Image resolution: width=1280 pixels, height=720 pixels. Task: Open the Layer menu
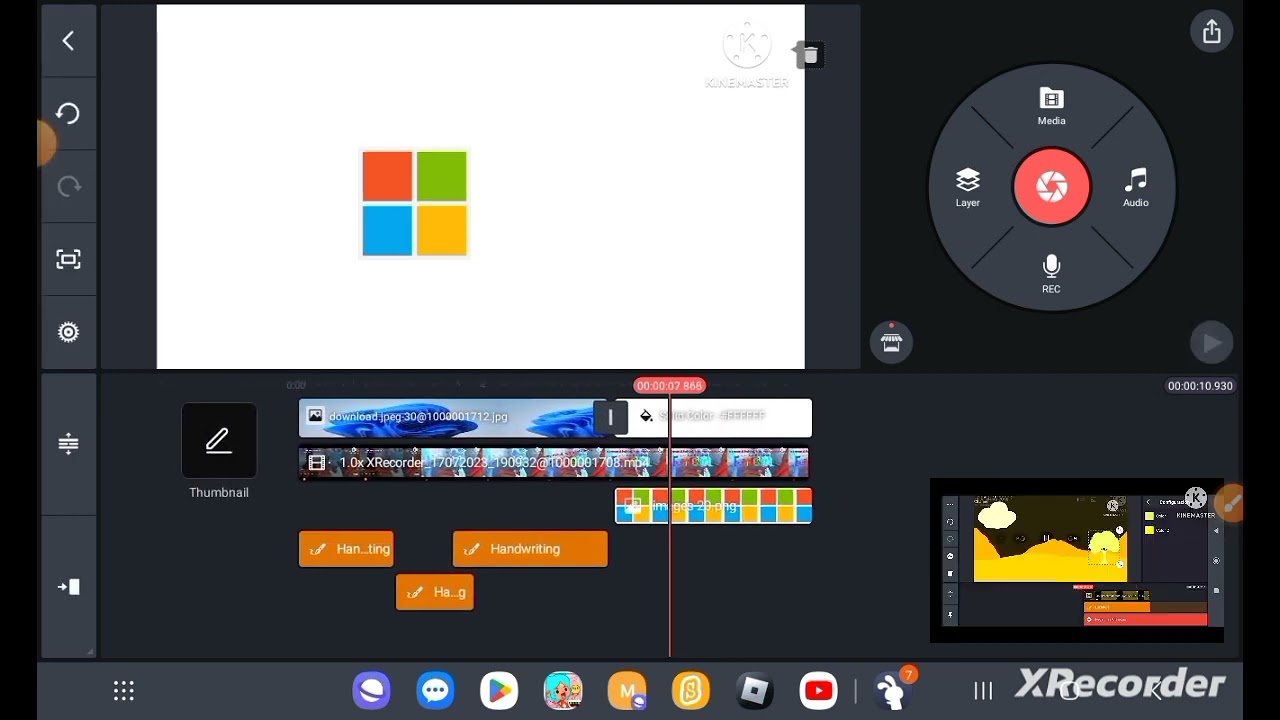967,188
